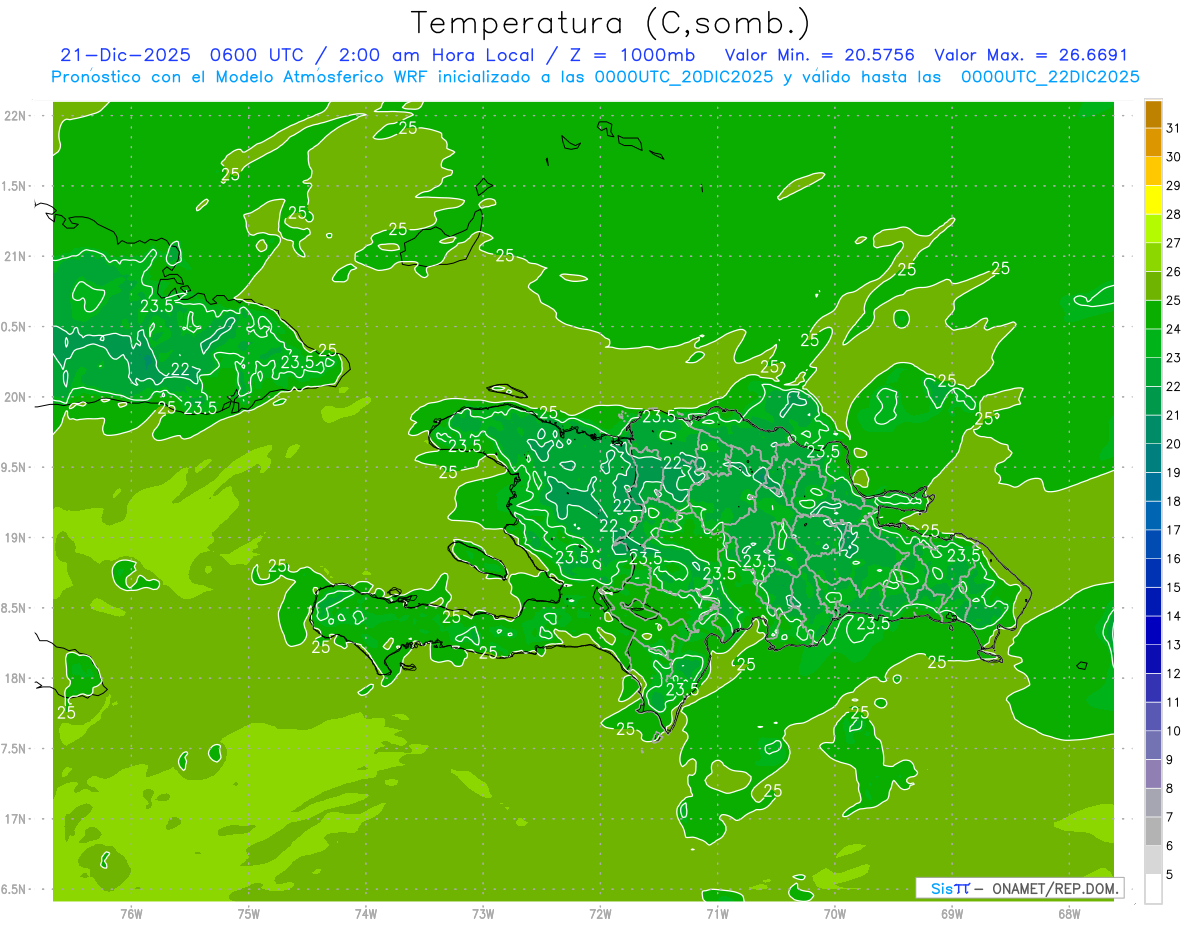
Task: Pick the white swatch at legend bottom
Action: (1153, 888)
